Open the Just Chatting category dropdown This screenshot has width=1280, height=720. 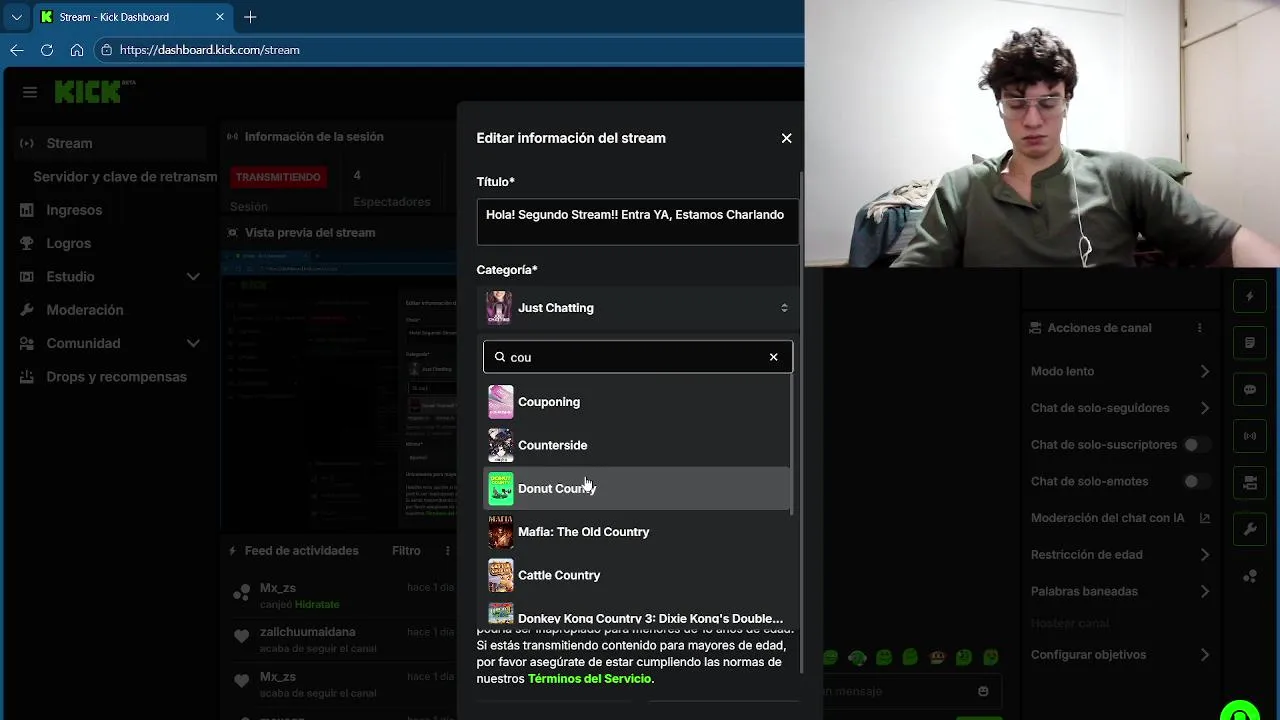[x=638, y=308]
